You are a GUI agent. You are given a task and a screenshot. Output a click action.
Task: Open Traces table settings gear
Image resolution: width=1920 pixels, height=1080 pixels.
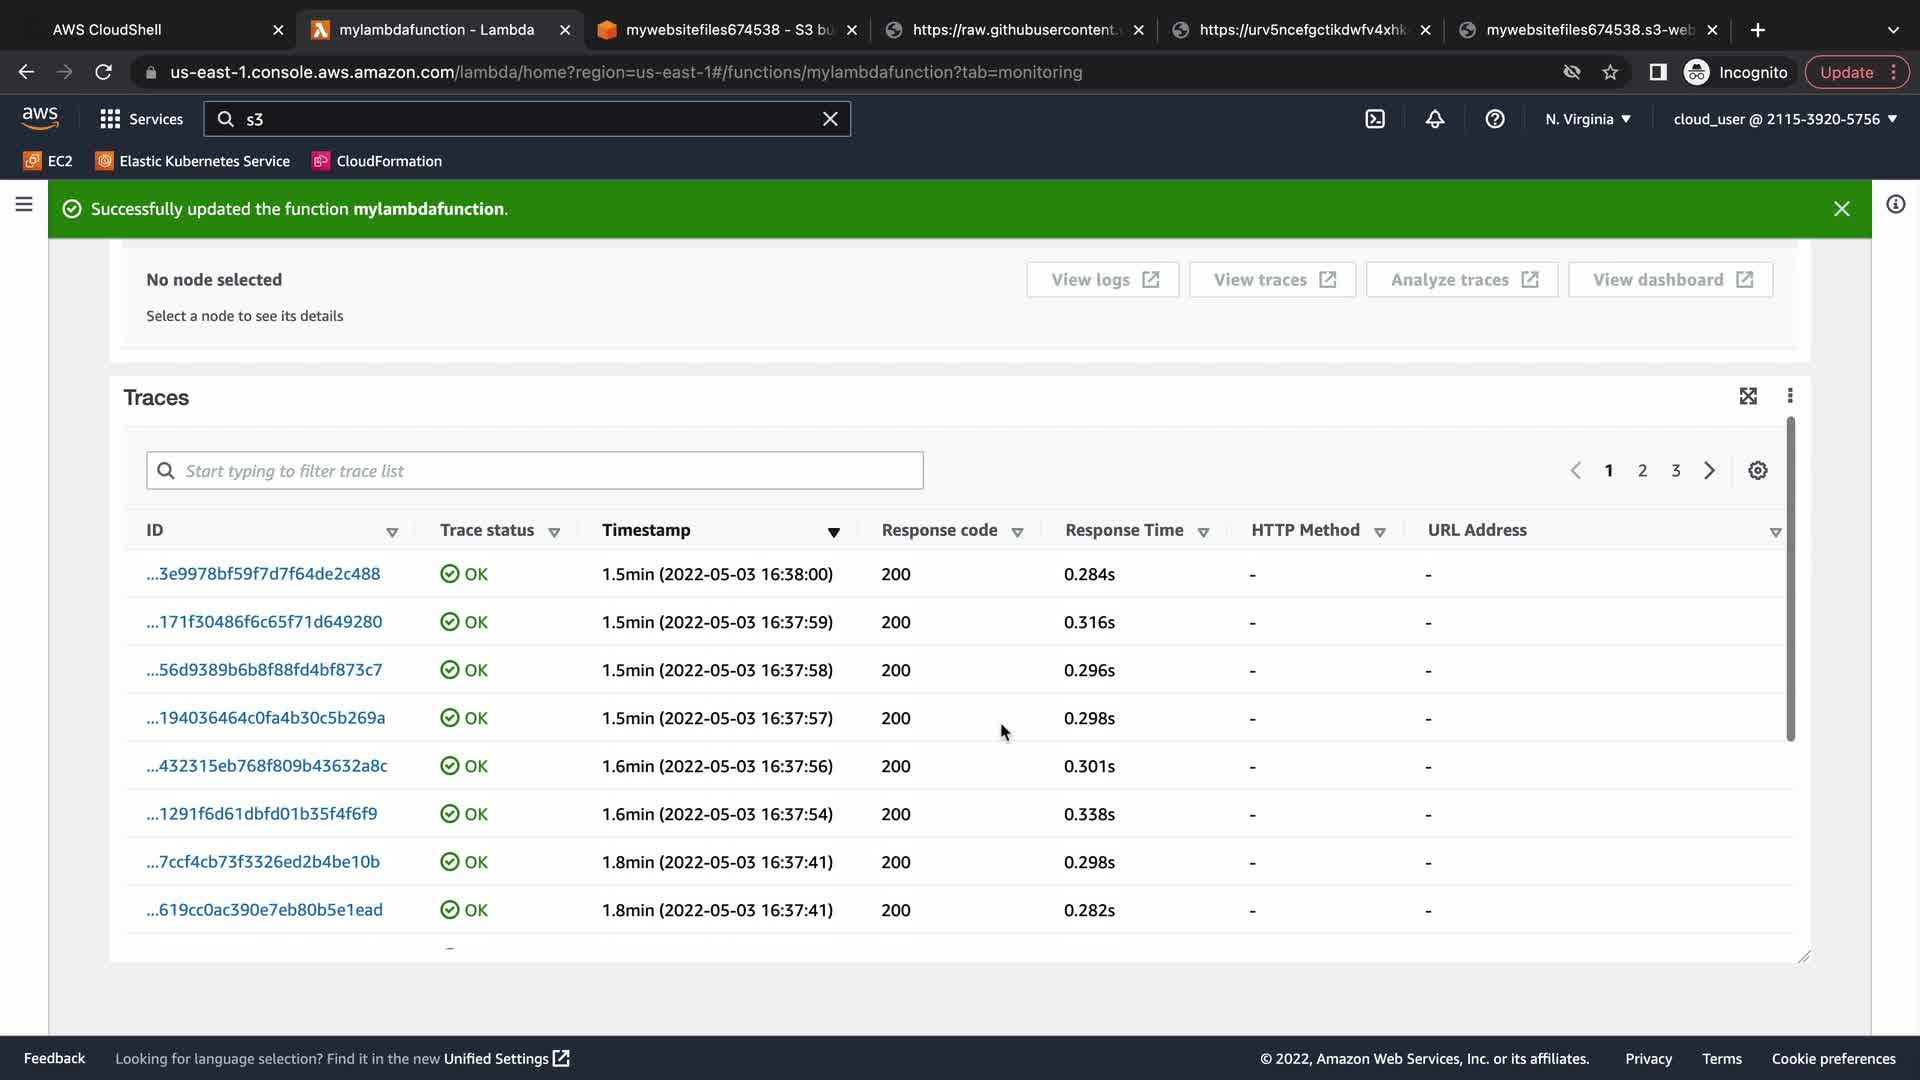1758,471
